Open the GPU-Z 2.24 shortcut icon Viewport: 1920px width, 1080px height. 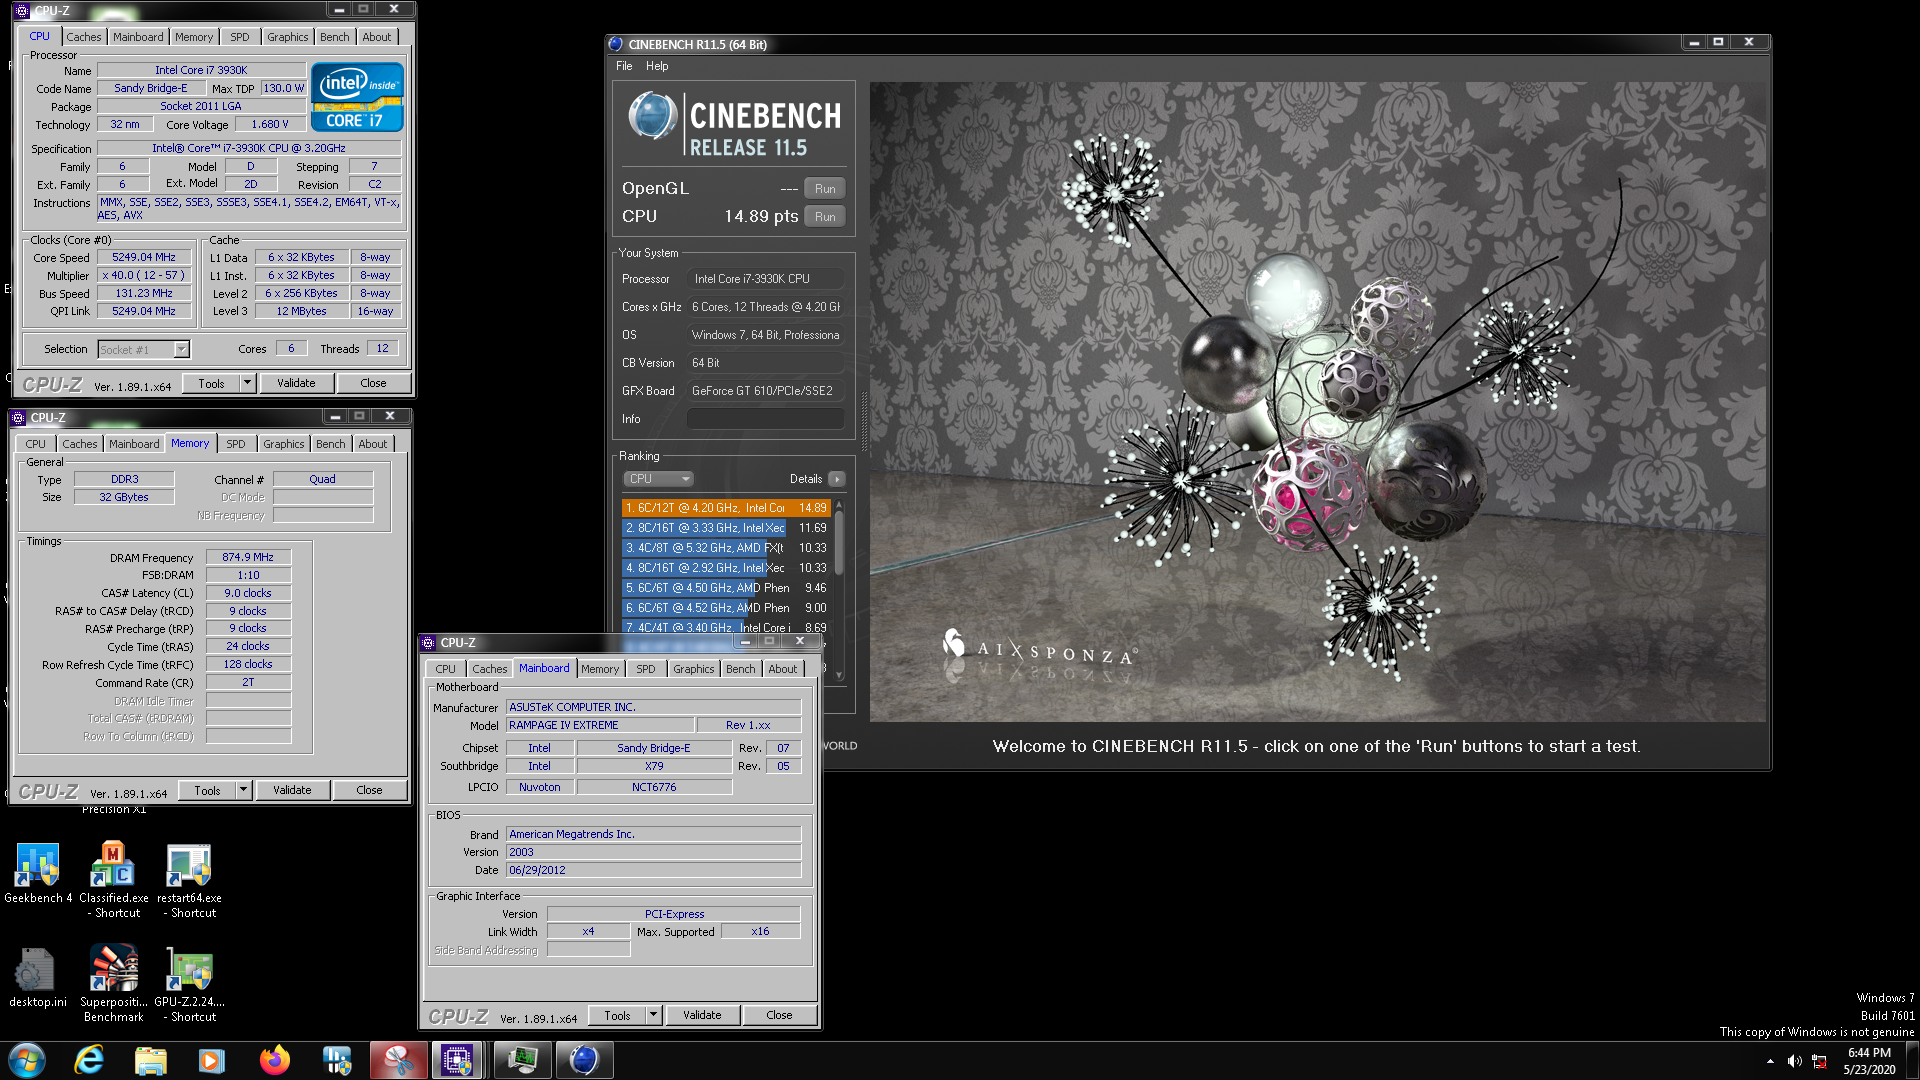click(x=189, y=984)
